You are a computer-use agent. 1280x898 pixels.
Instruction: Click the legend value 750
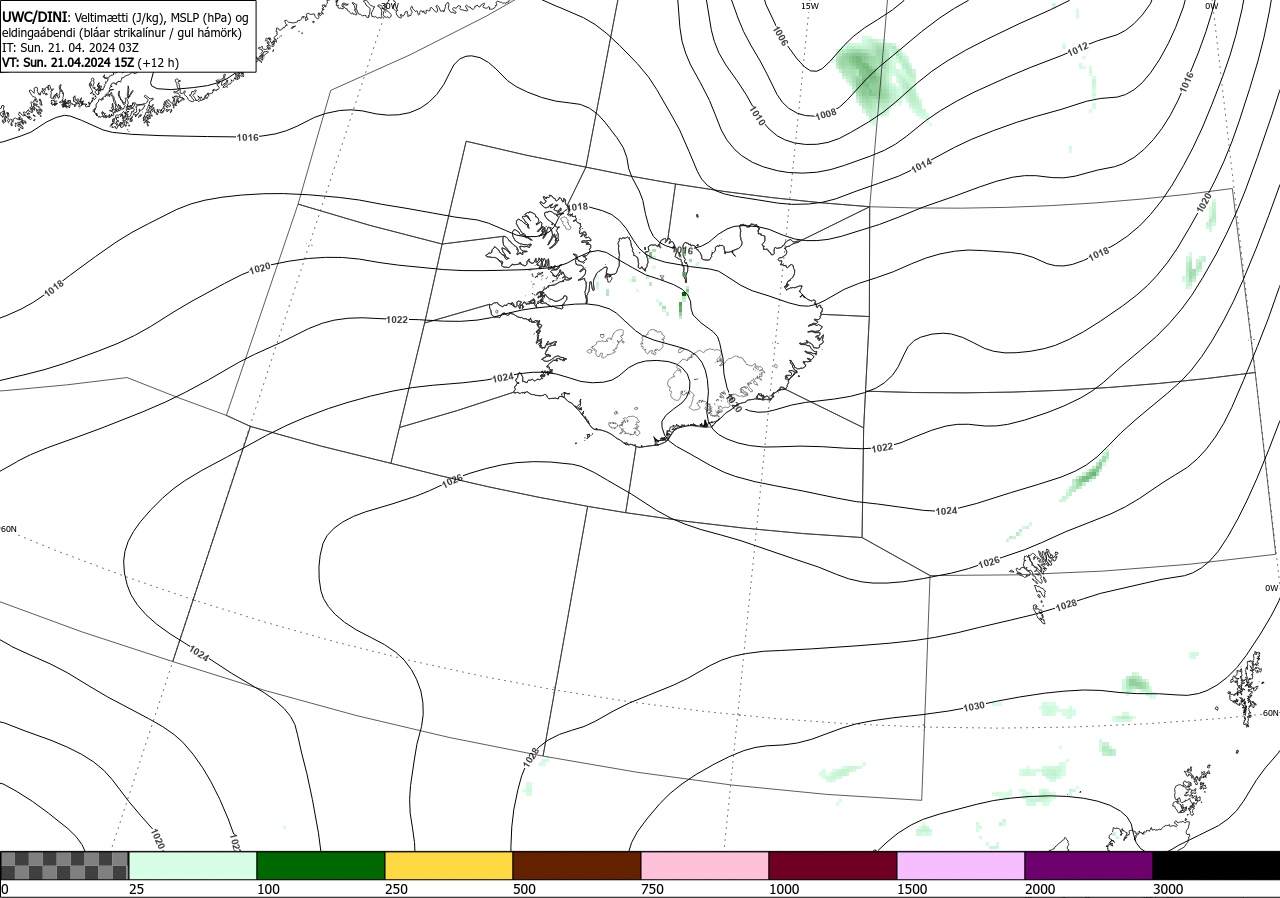[653, 889]
